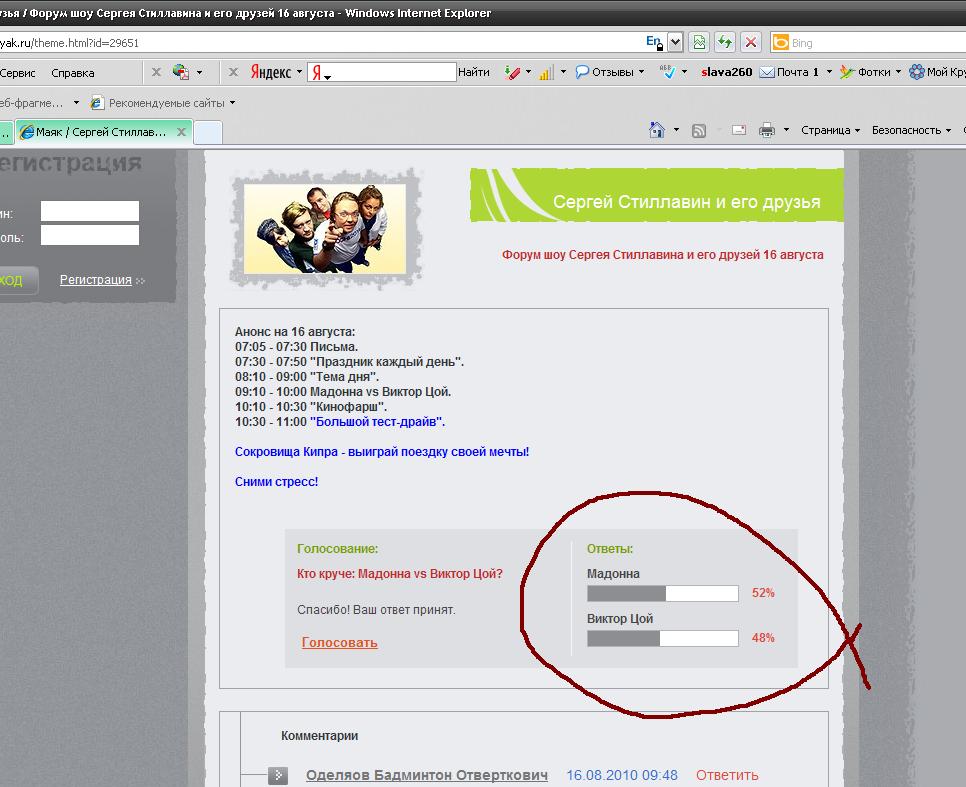Click Yandex Отзывы speech bubble button

point(605,72)
